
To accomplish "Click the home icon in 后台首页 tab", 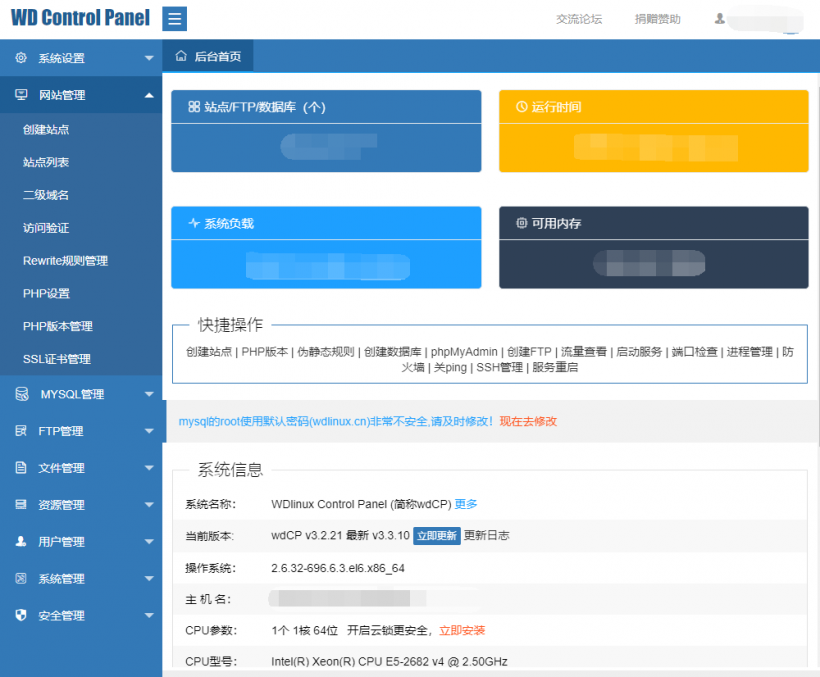I will (181, 56).
